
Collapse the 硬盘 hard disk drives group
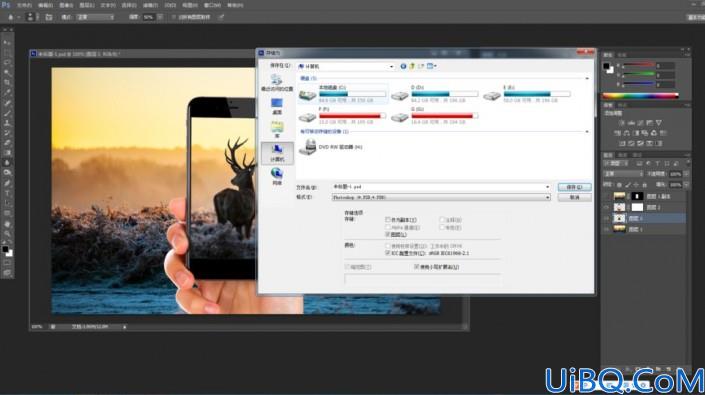(587, 79)
